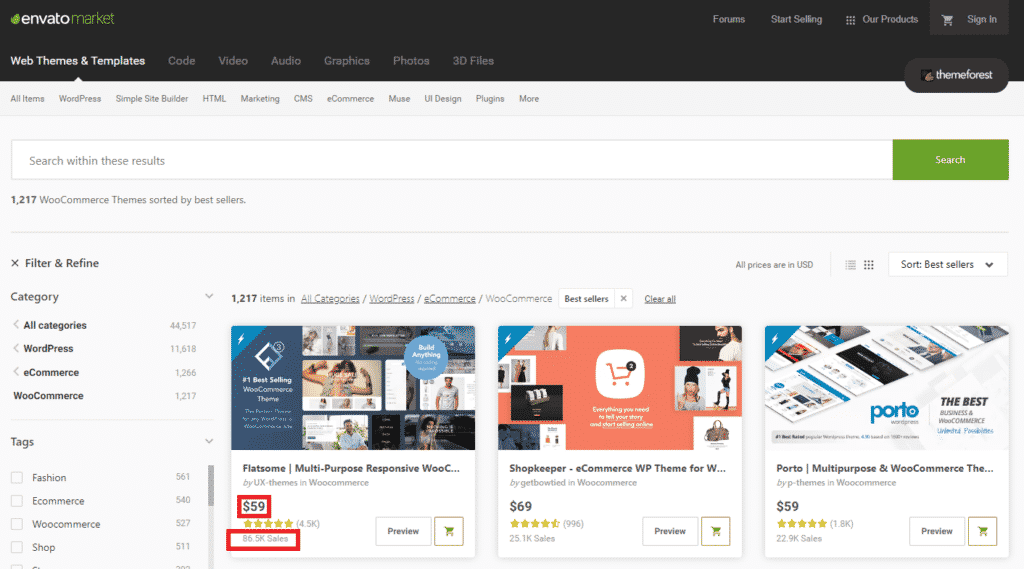Select Muse submenu item
Screen dimensions: 1024x569
pos(399,99)
